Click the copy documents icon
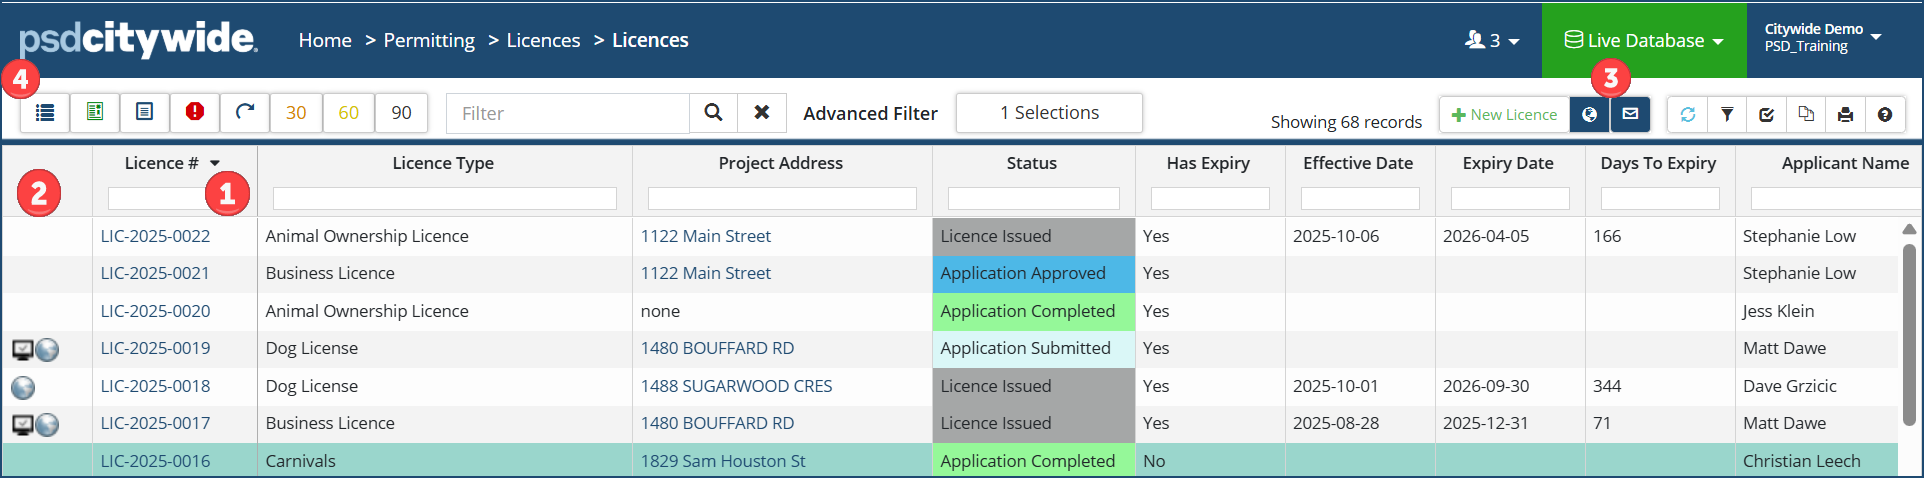1924x478 pixels. click(x=1806, y=115)
